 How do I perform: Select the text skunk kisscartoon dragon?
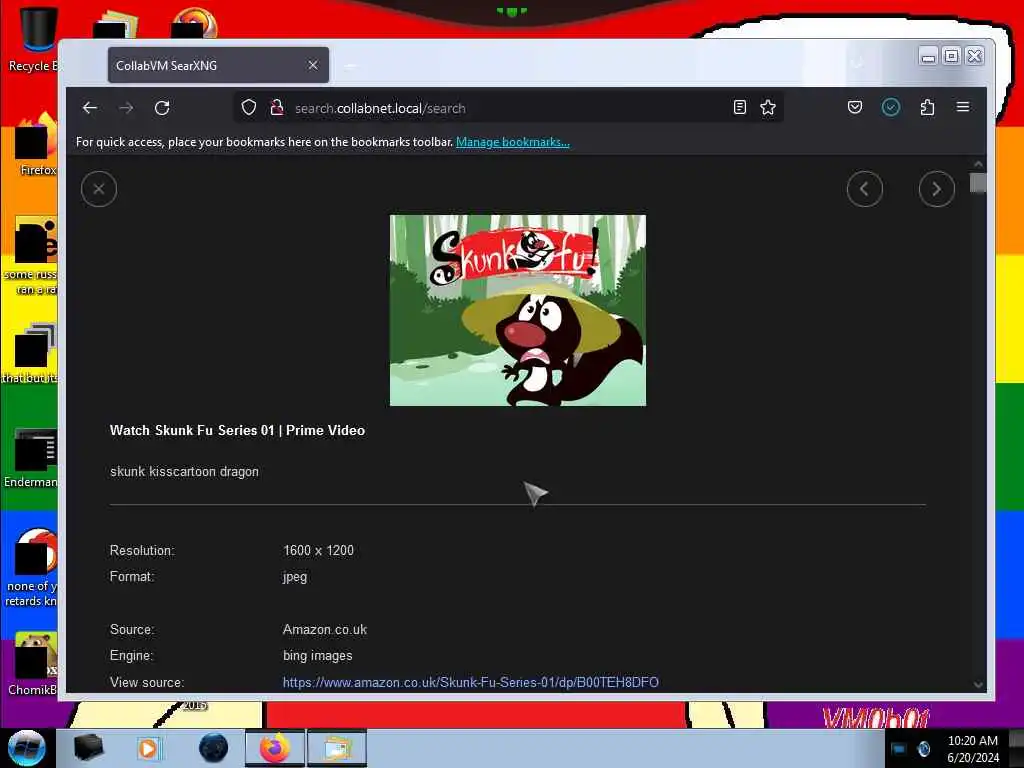[x=184, y=472]
